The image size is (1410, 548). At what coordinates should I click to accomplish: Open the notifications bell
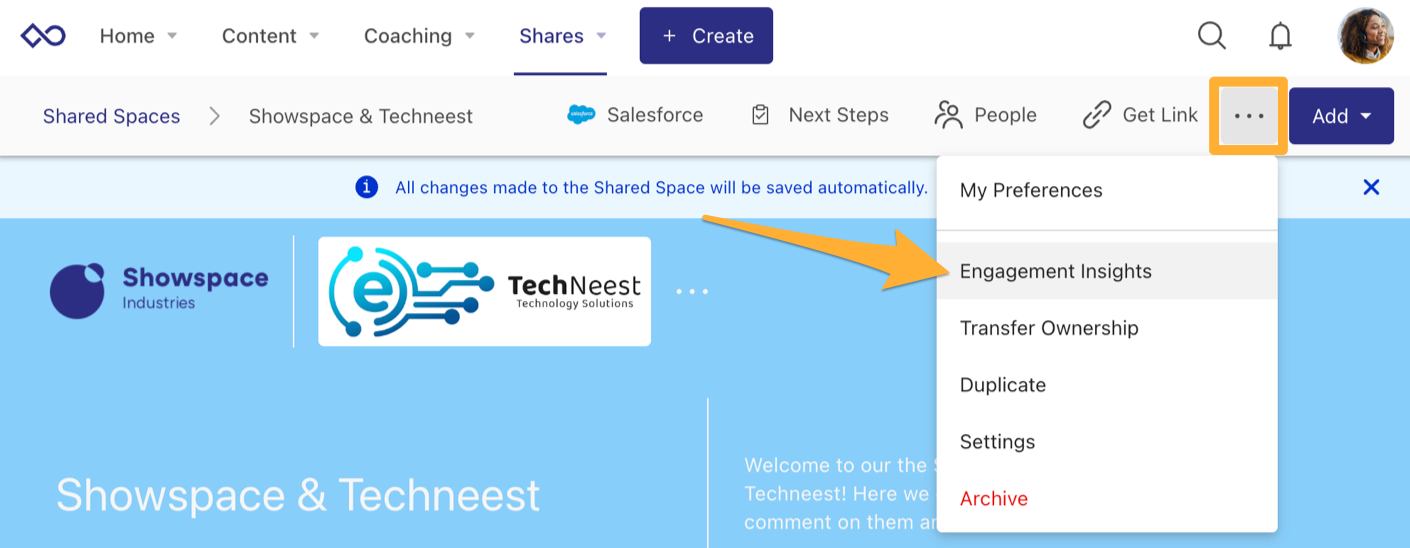(x=1280, y=36)
